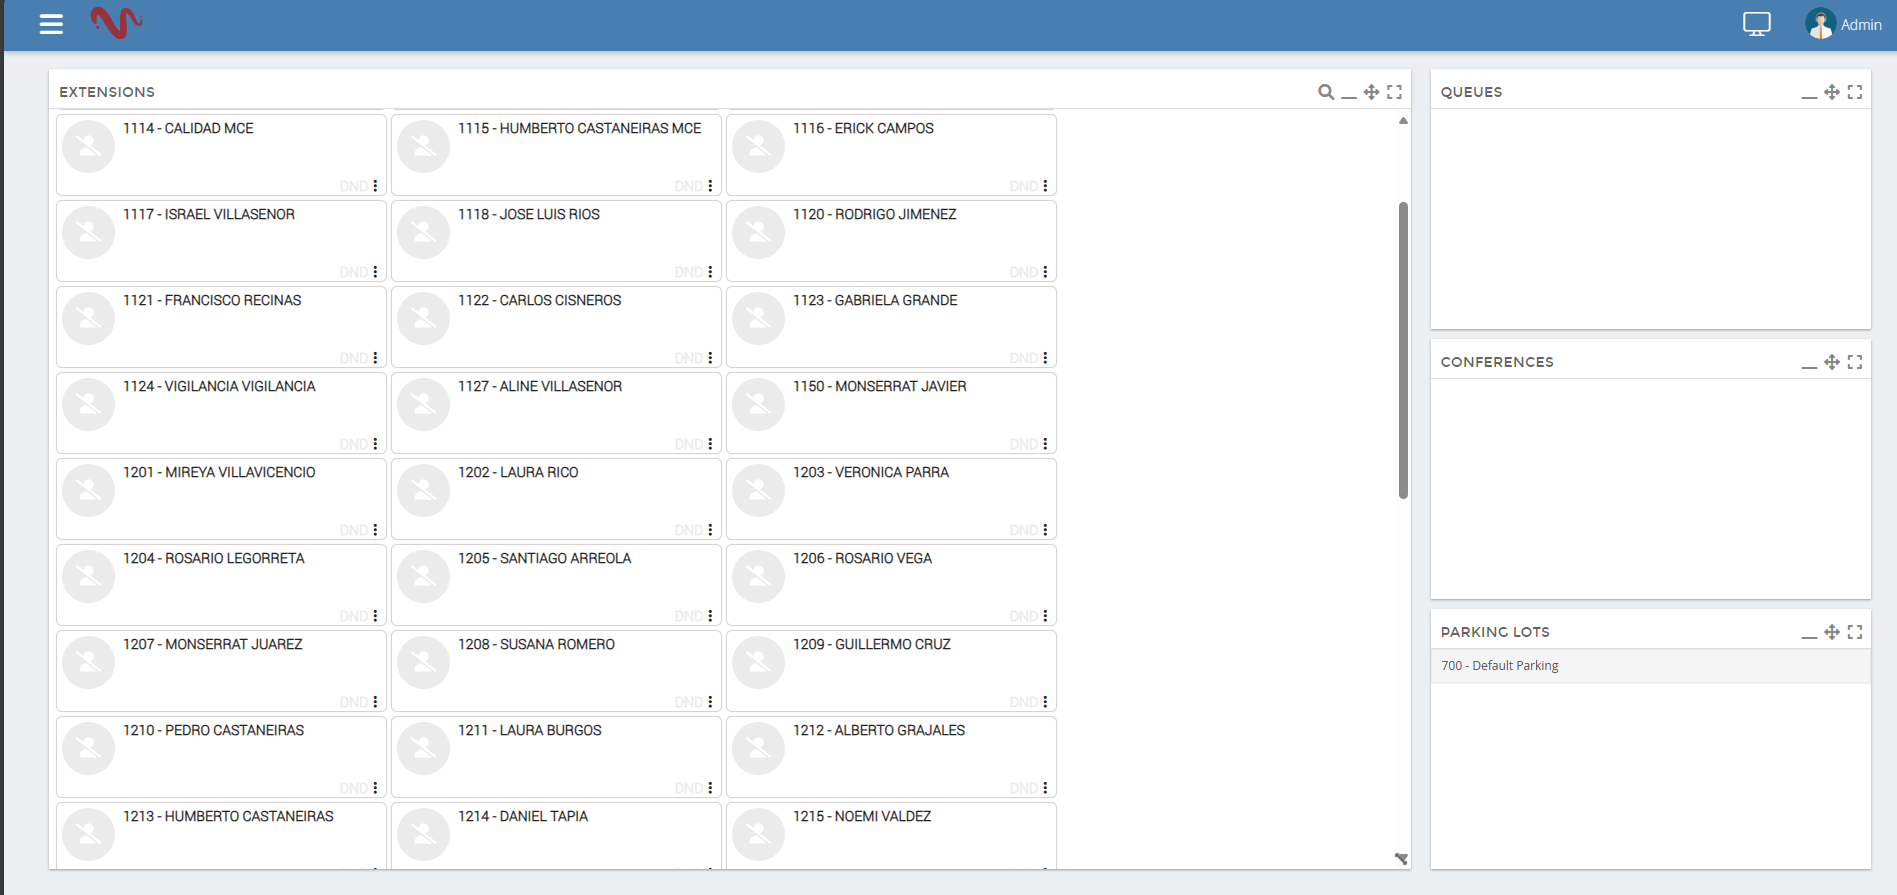Screen dimensions: 1897x895
Task: Expand Conferences panel to fullscreen
Action: click(1855, 362)
